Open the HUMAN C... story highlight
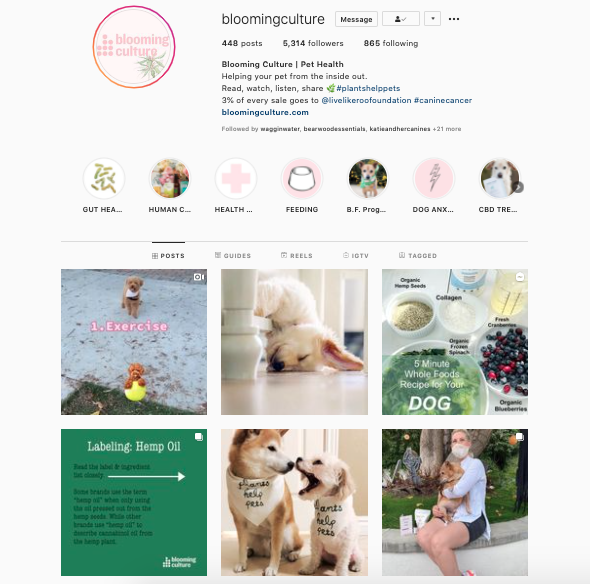Viewport: 590px width, 584px height. pos(170,178)
